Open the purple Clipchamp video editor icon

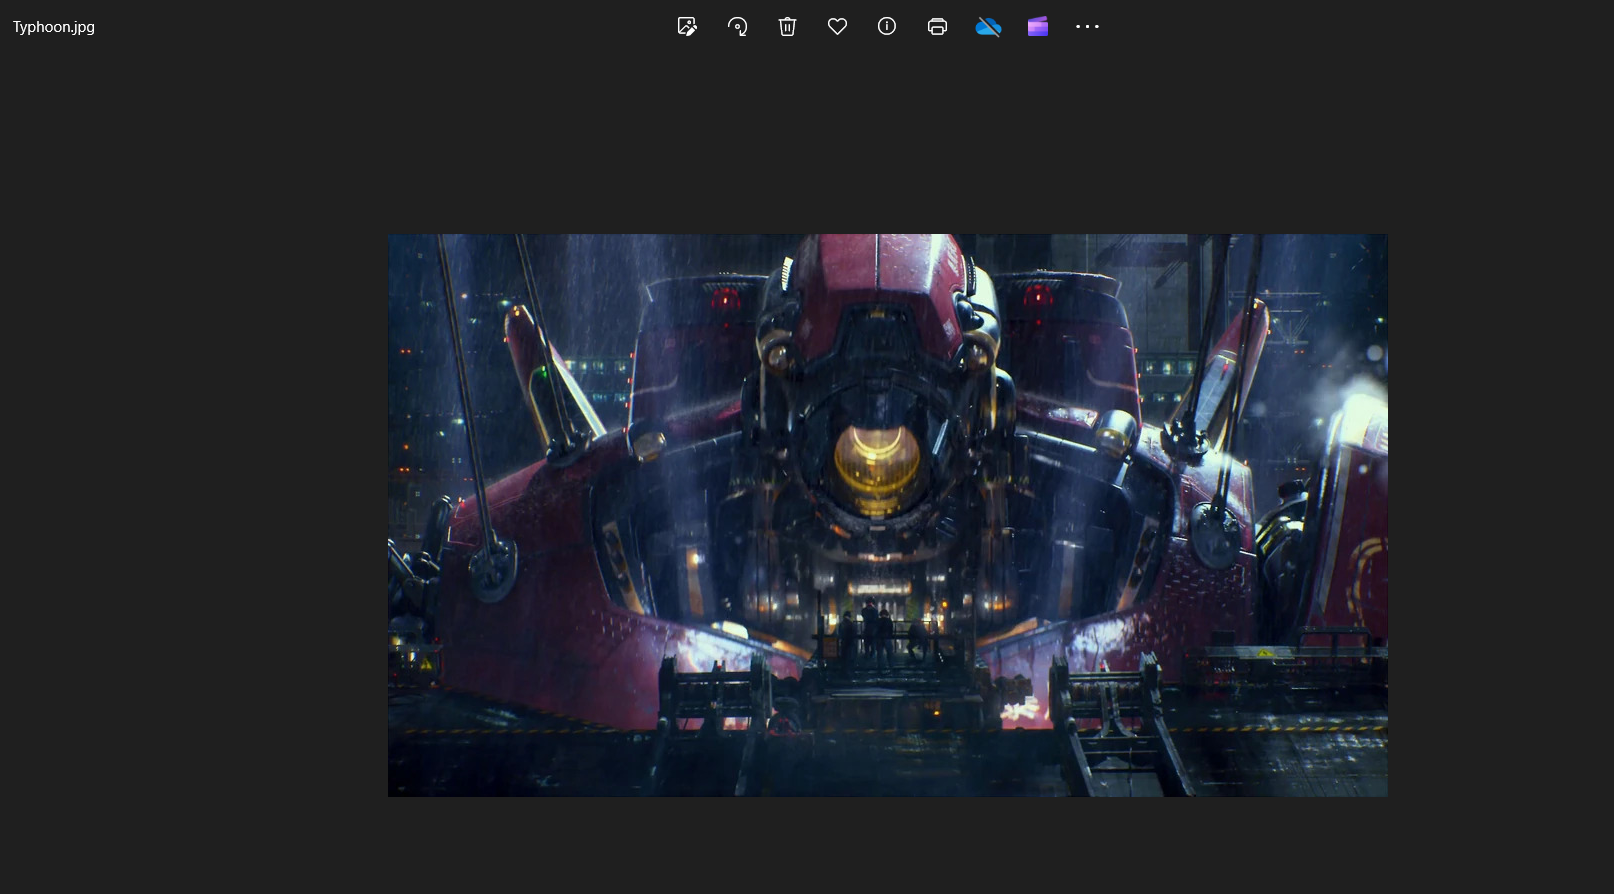click(x=1038, y=27)
